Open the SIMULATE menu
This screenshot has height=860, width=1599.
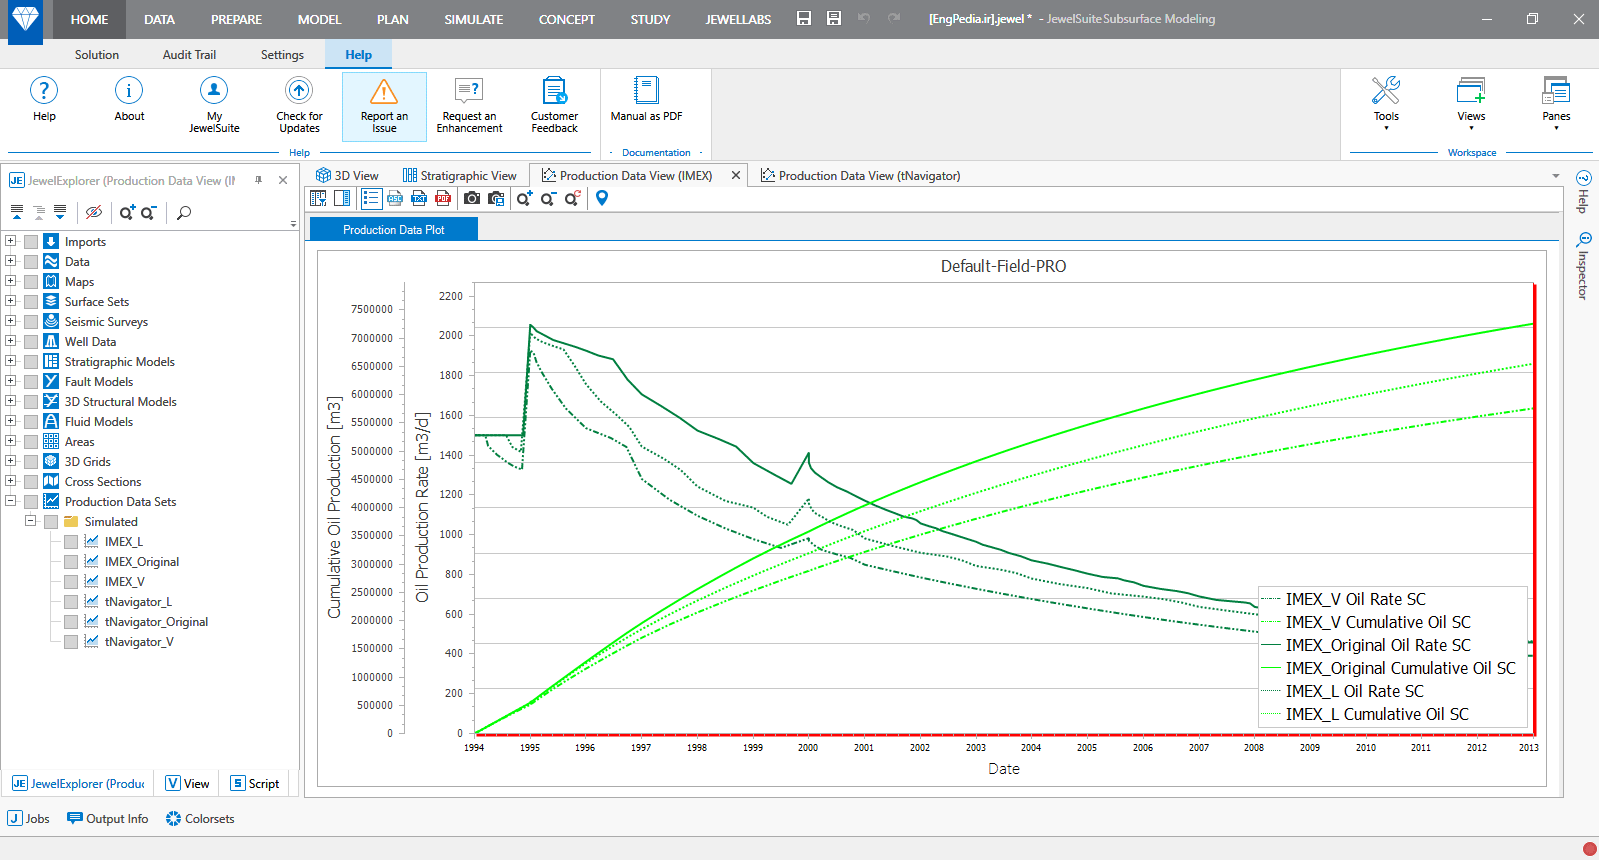point(474,19)
